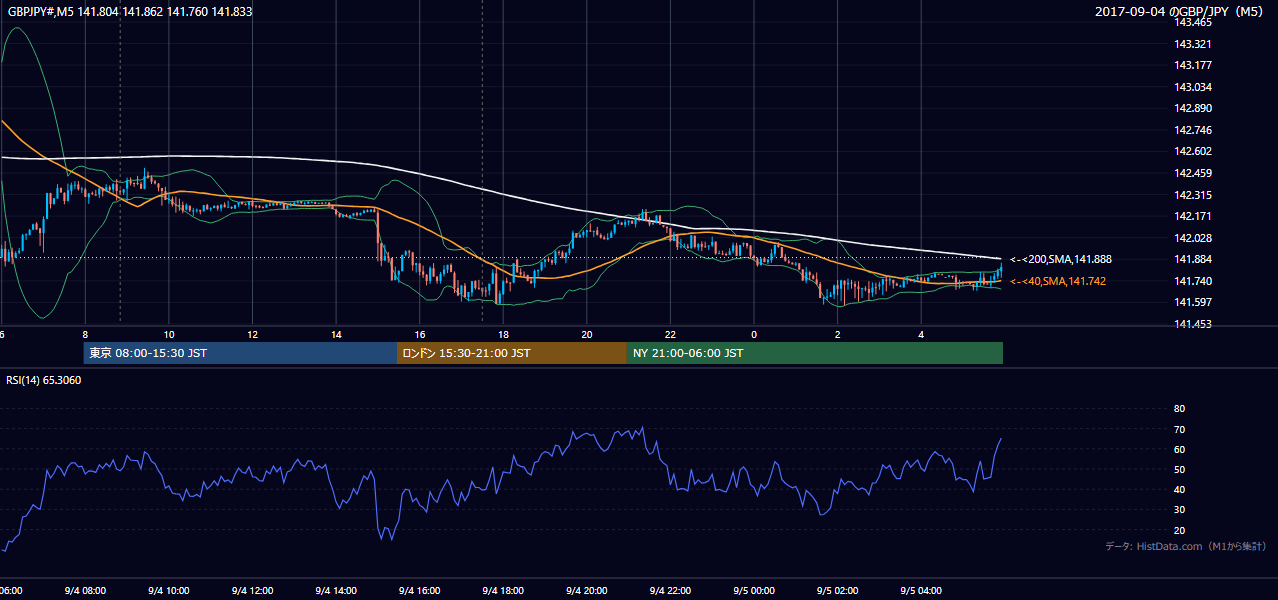Click the NY 21:00-06:00 JST session bar
Viewport: 1278px width, 600px height.
tap(815, 353)
